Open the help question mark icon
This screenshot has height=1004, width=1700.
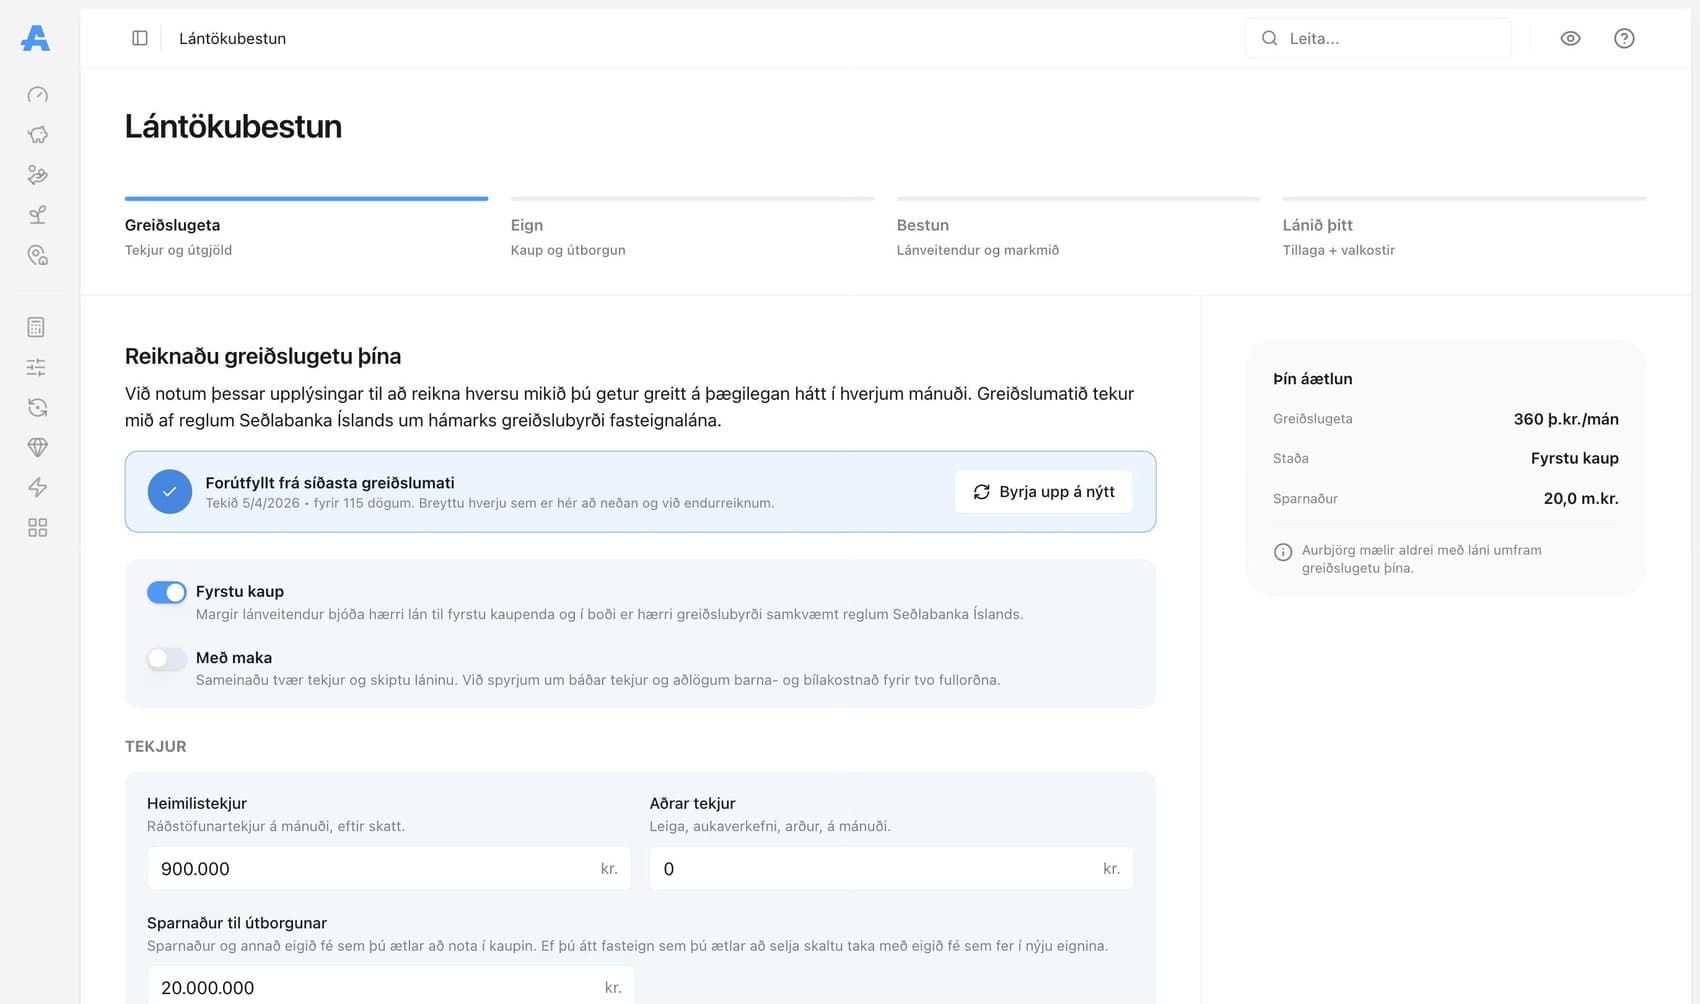pyautogui.click(x=1624, y=38)
